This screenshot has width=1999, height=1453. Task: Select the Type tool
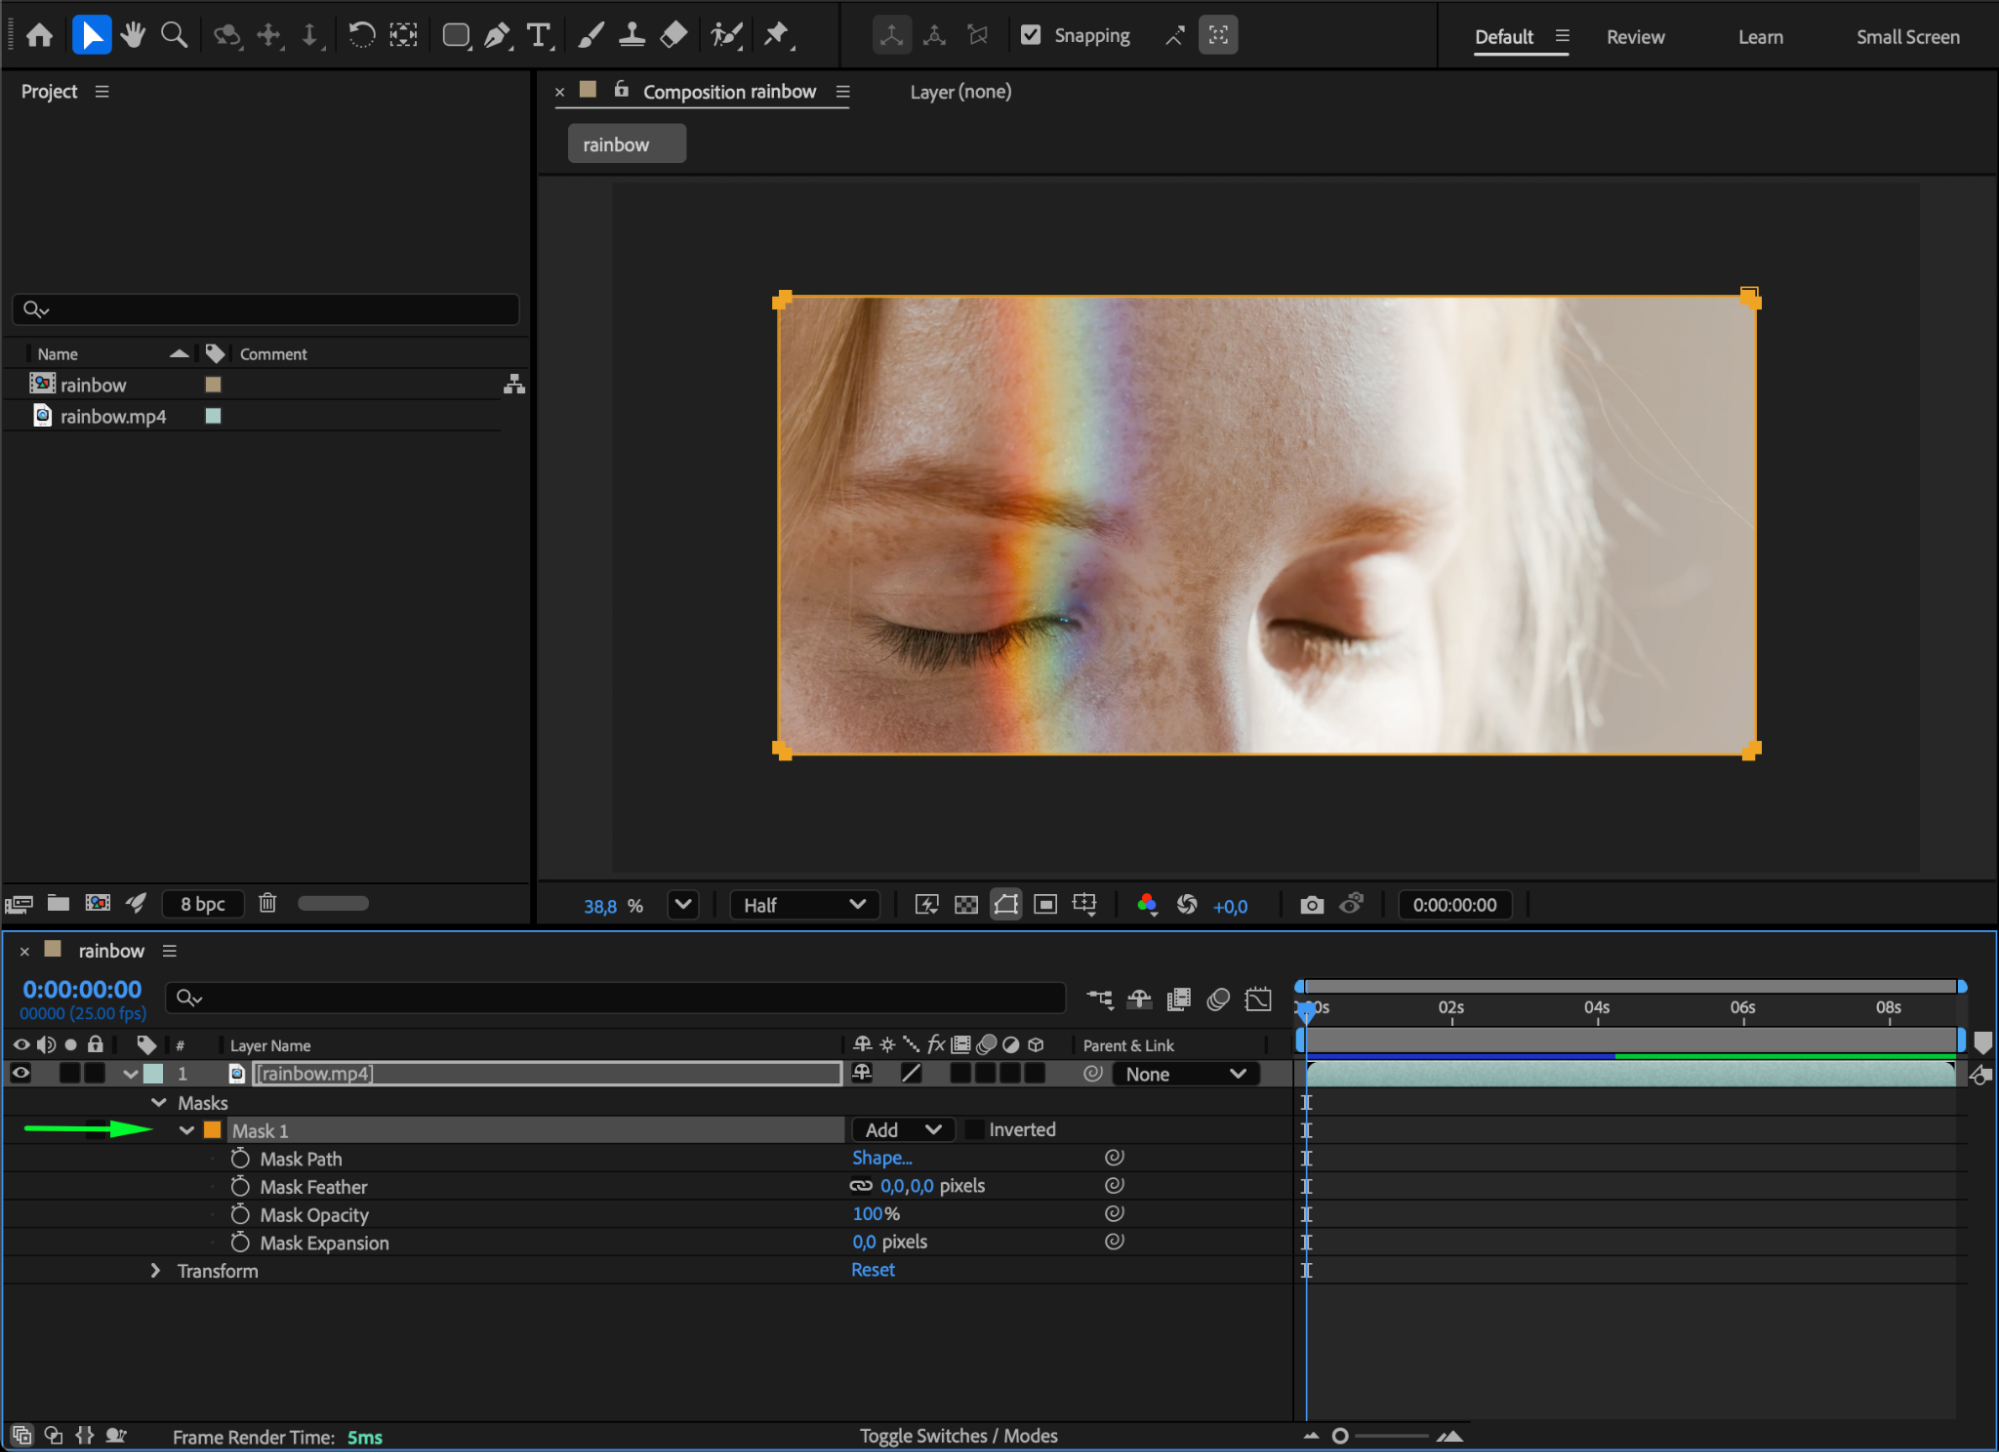pyautogui.click(x=538, y=36)
